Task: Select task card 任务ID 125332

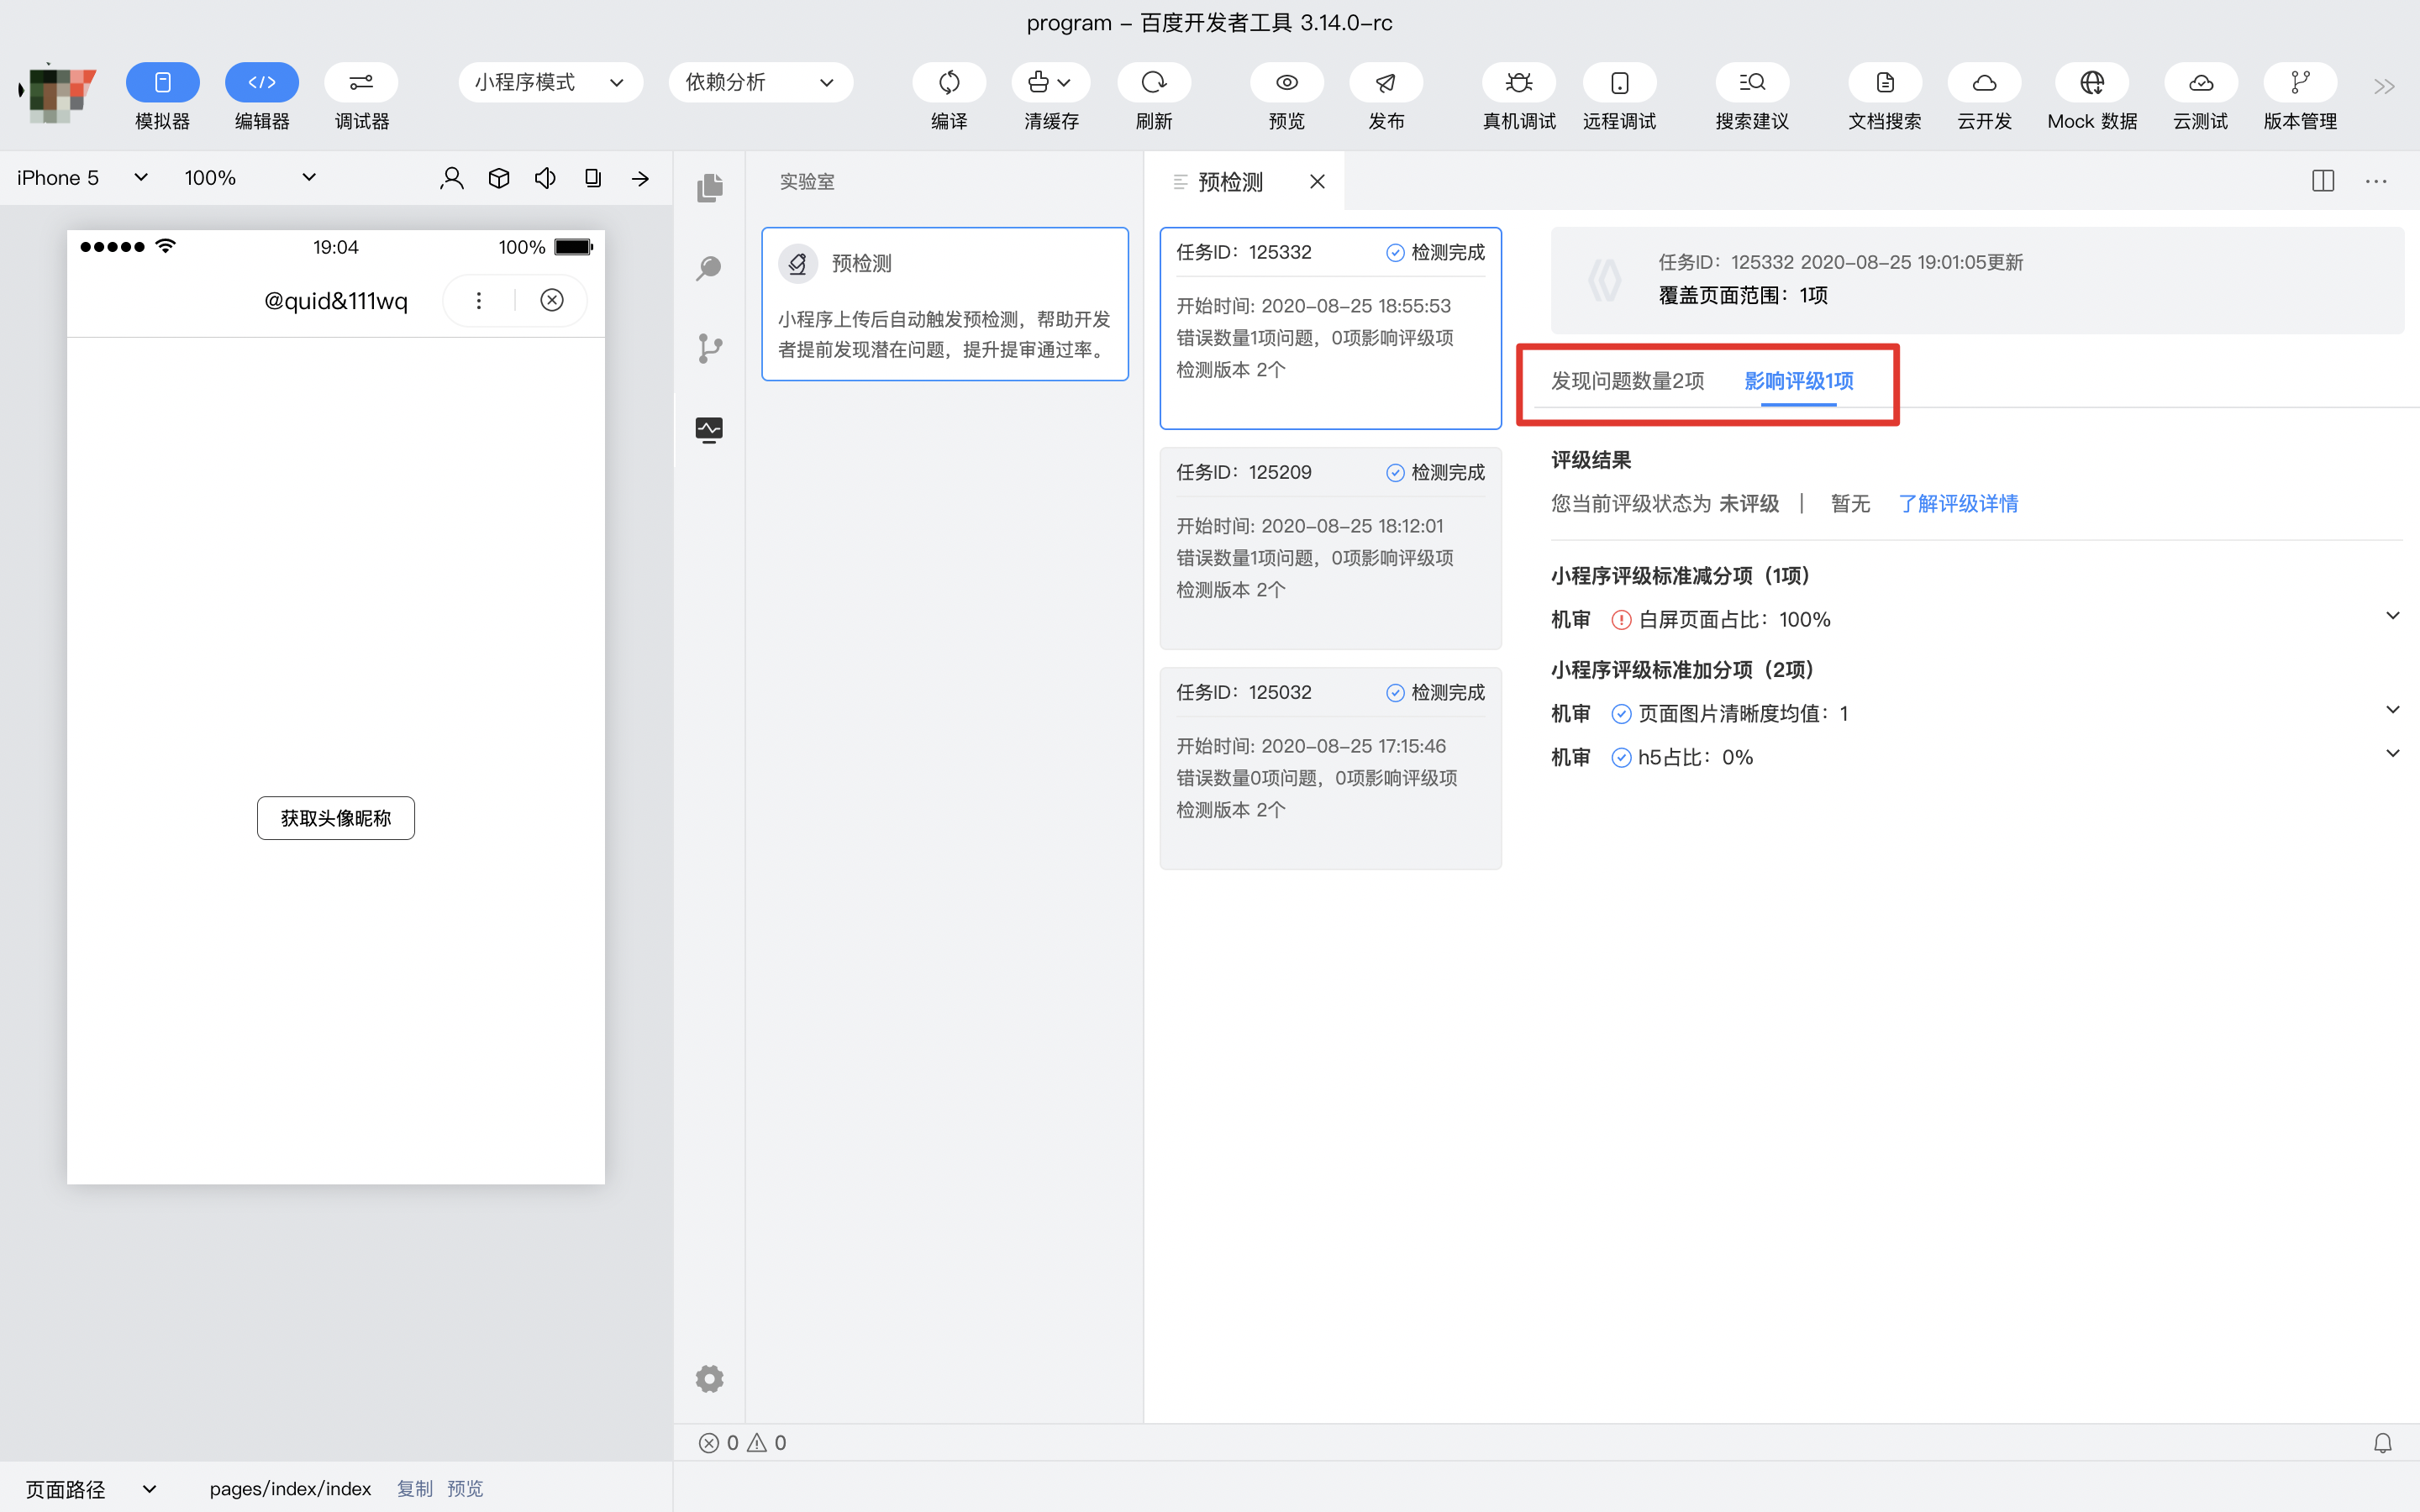Action: [x=1330, y=328]
